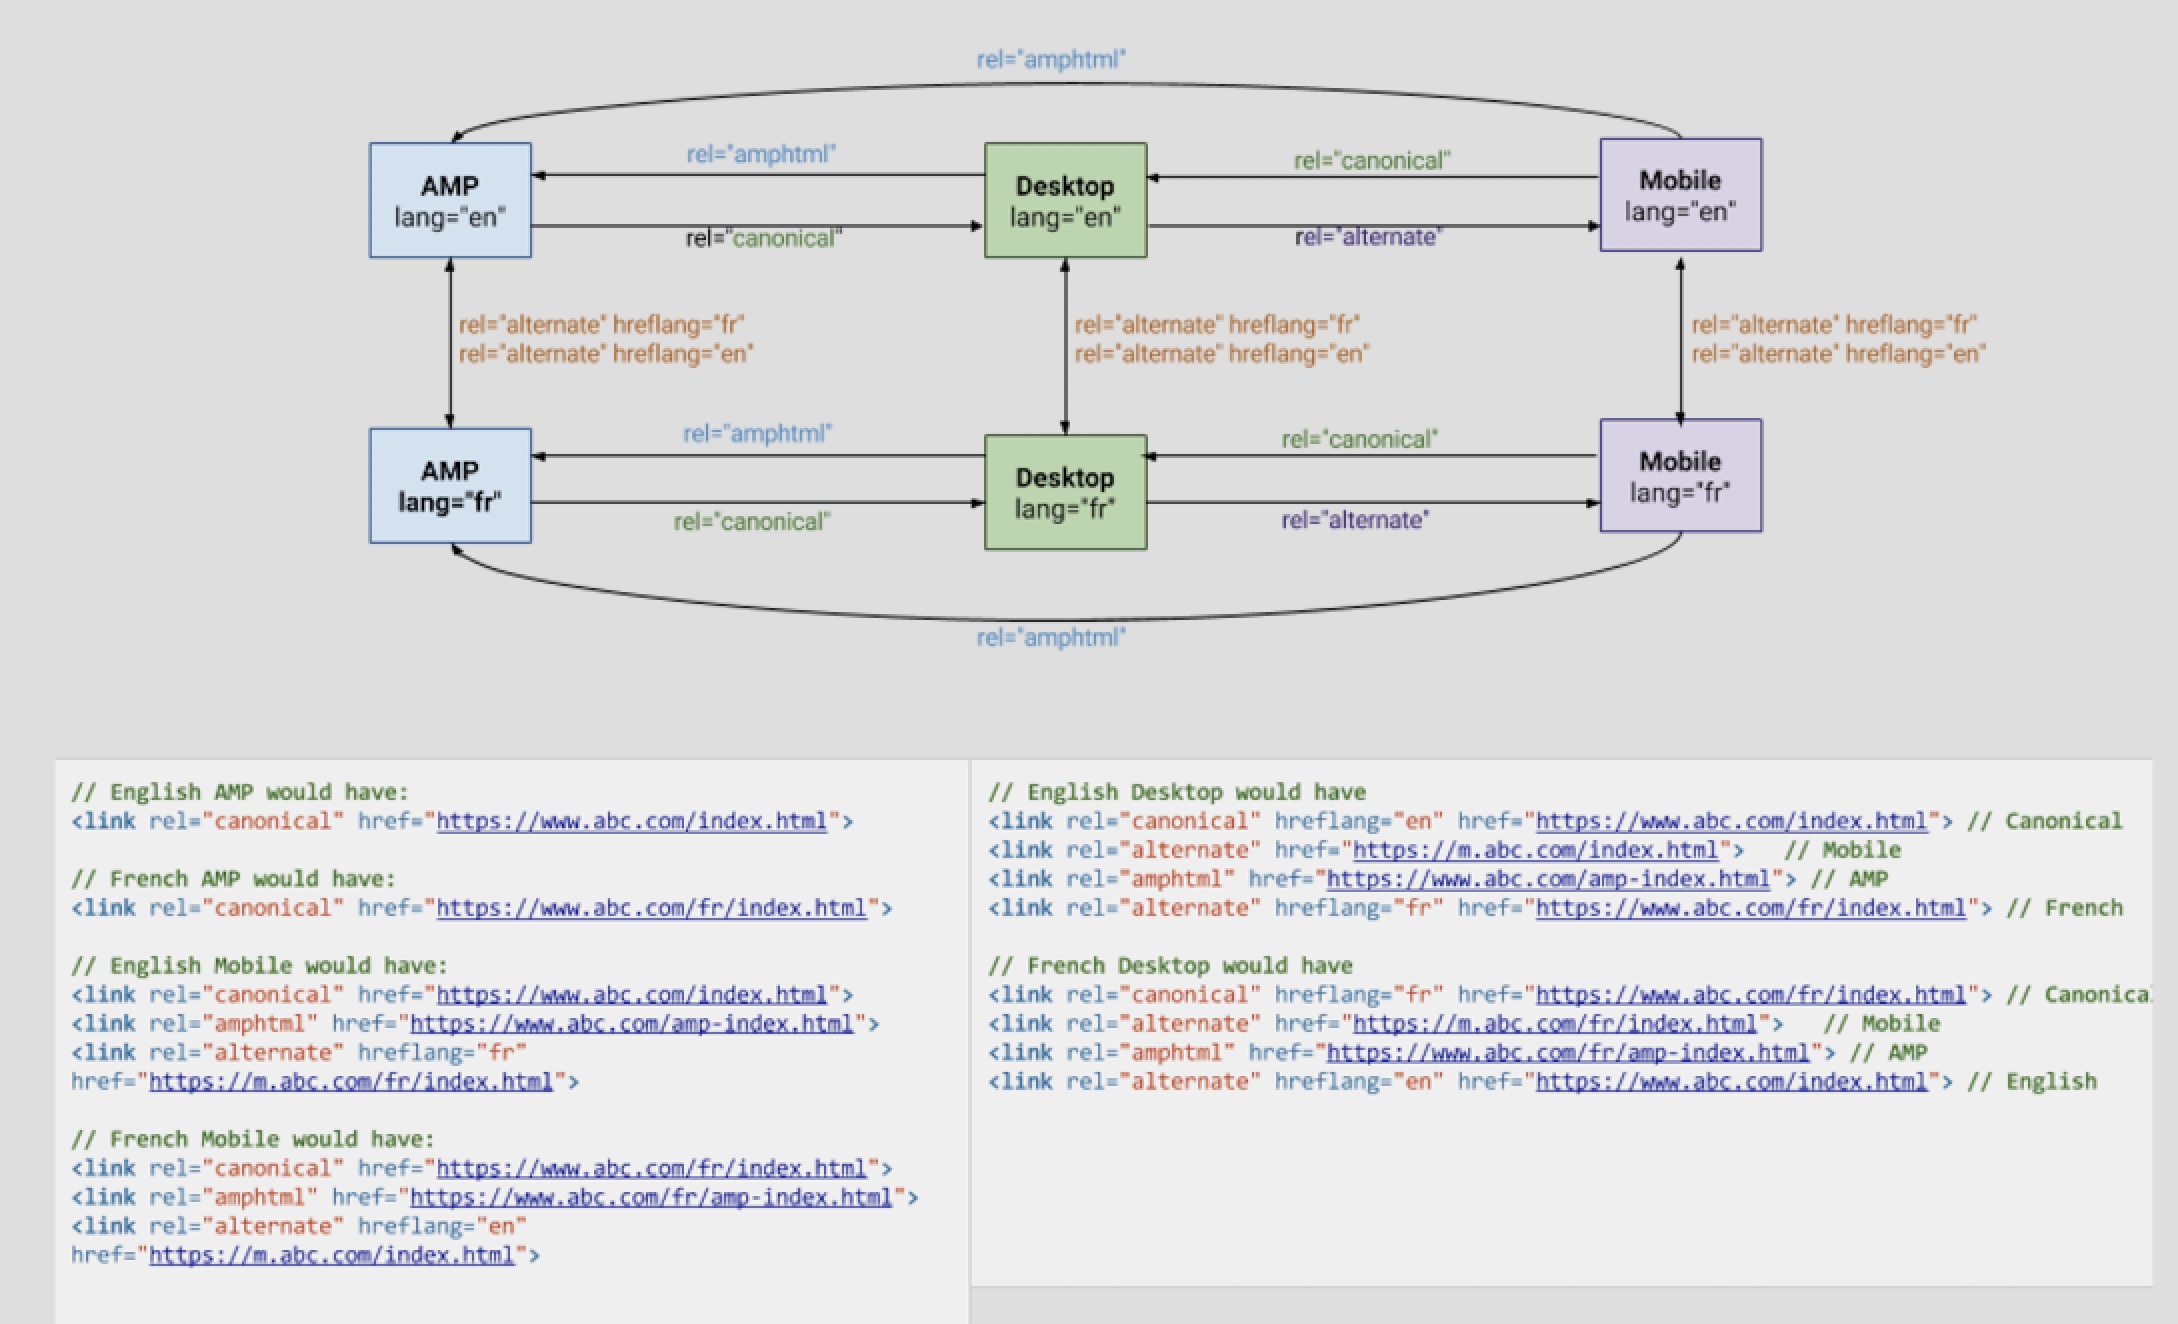Click hreflang="en" label beside the Desktop vertical arrow
Viewport: 2178px width, 1324px height.
(x=1222, y=354)
